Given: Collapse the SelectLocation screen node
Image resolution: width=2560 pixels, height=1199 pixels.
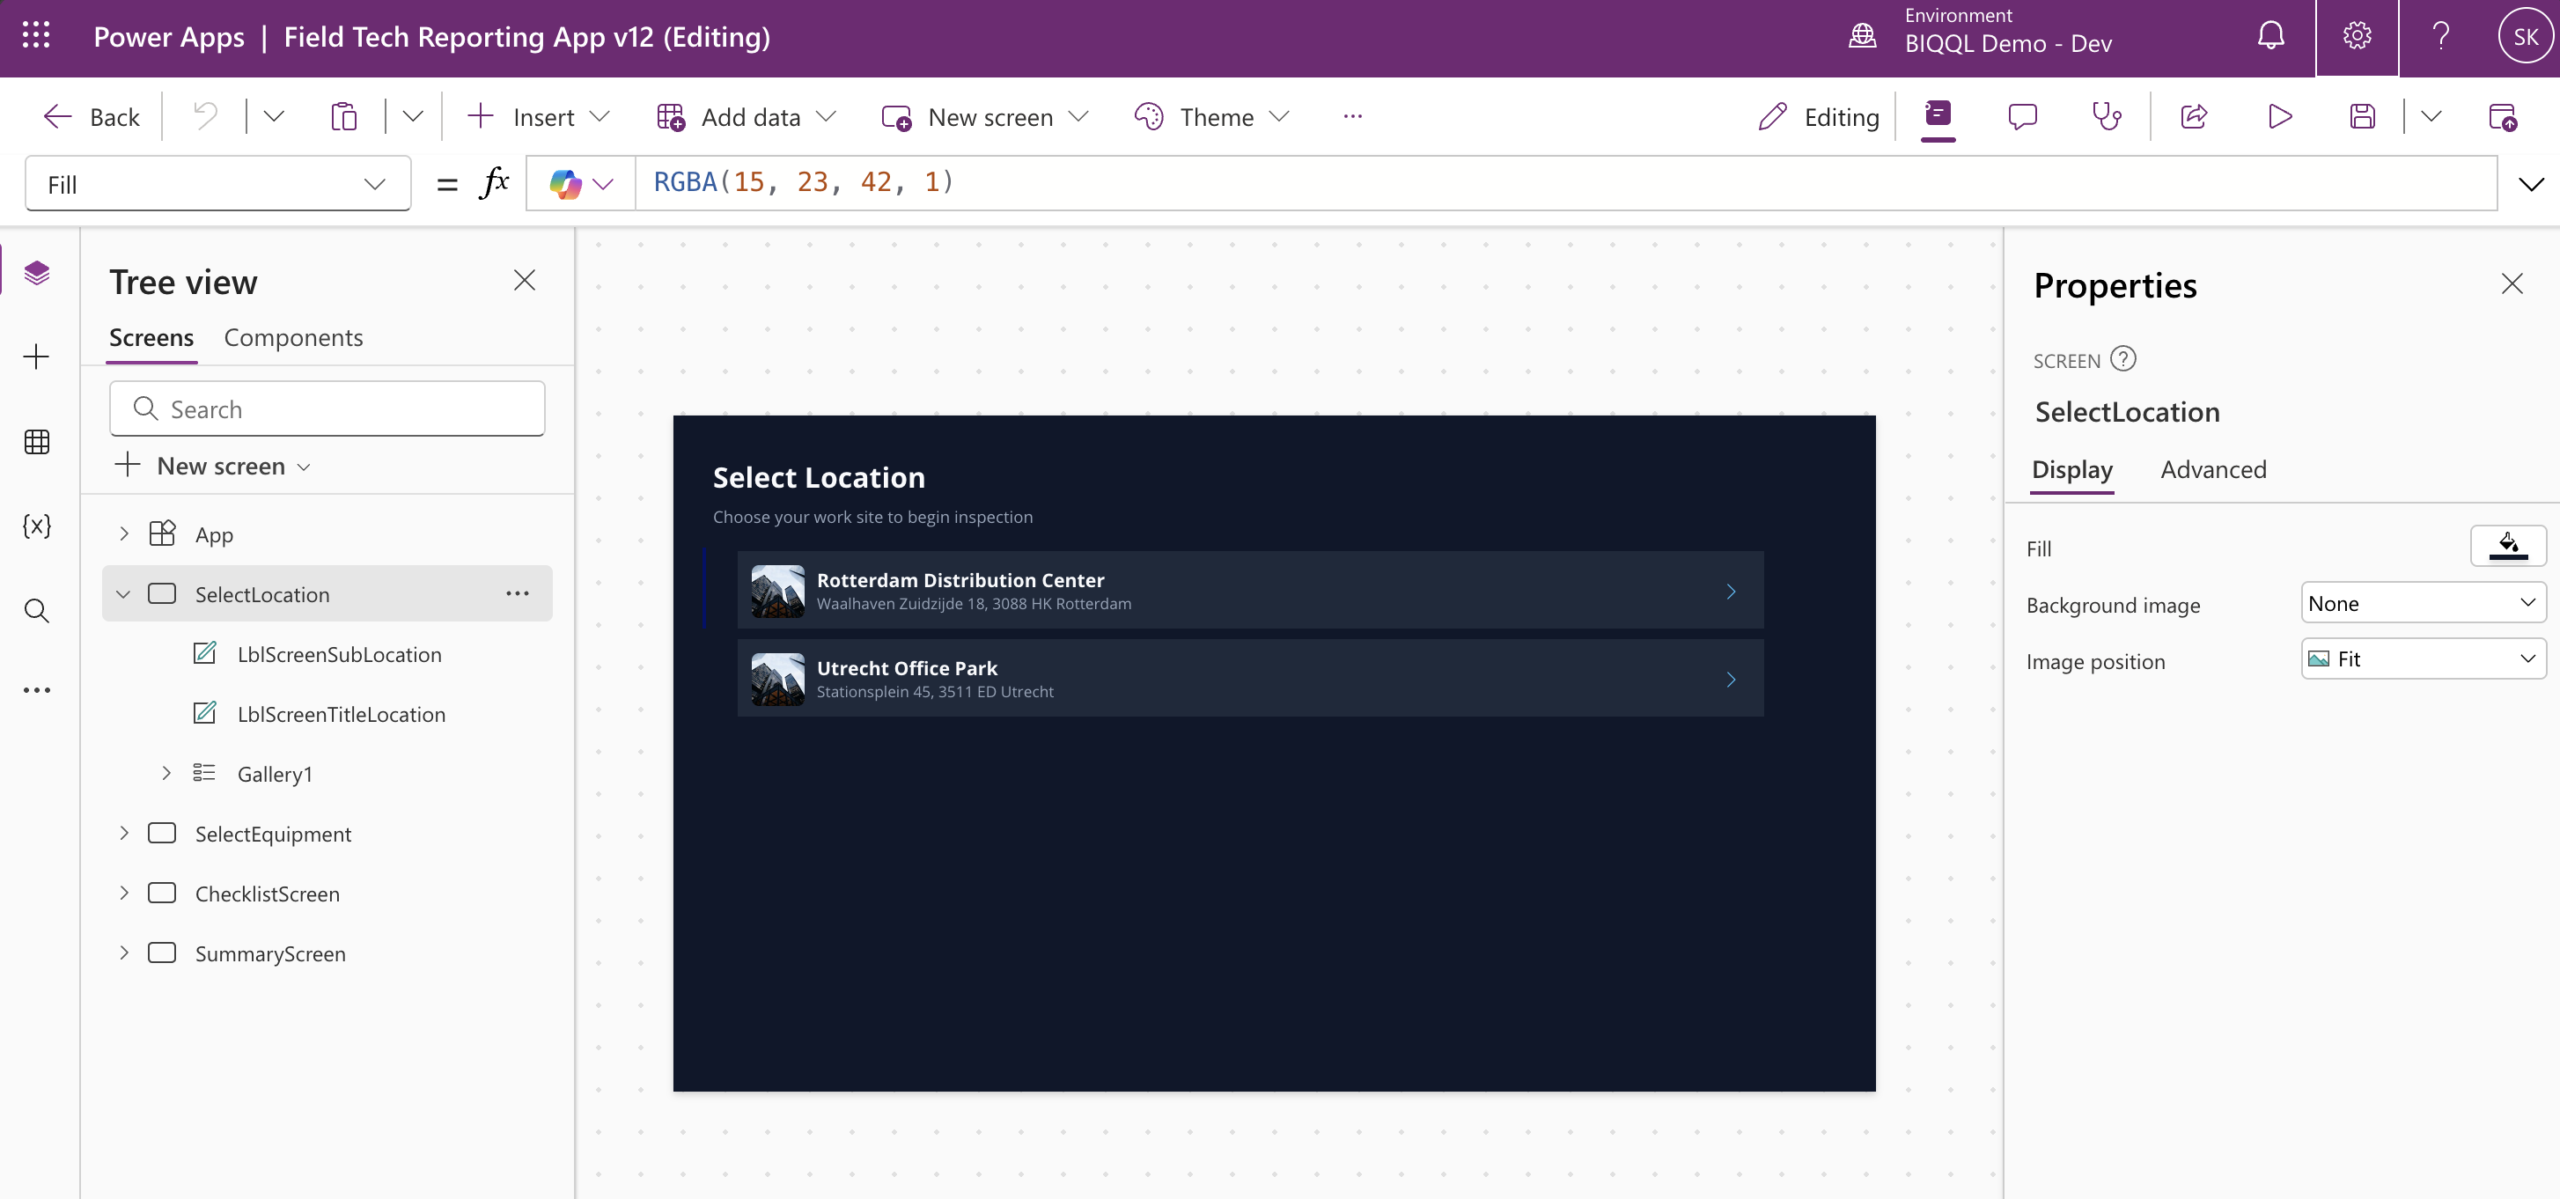Looking at the screenshot, I should 123,594.
